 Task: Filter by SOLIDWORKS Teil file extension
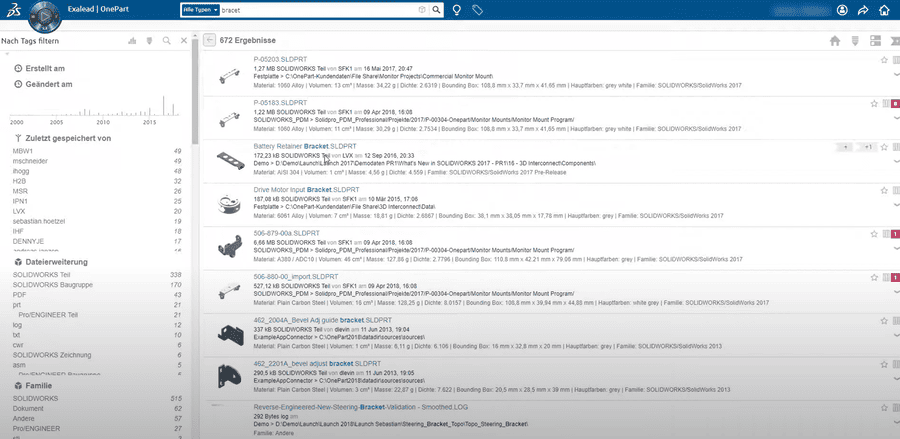coord(41,274)
